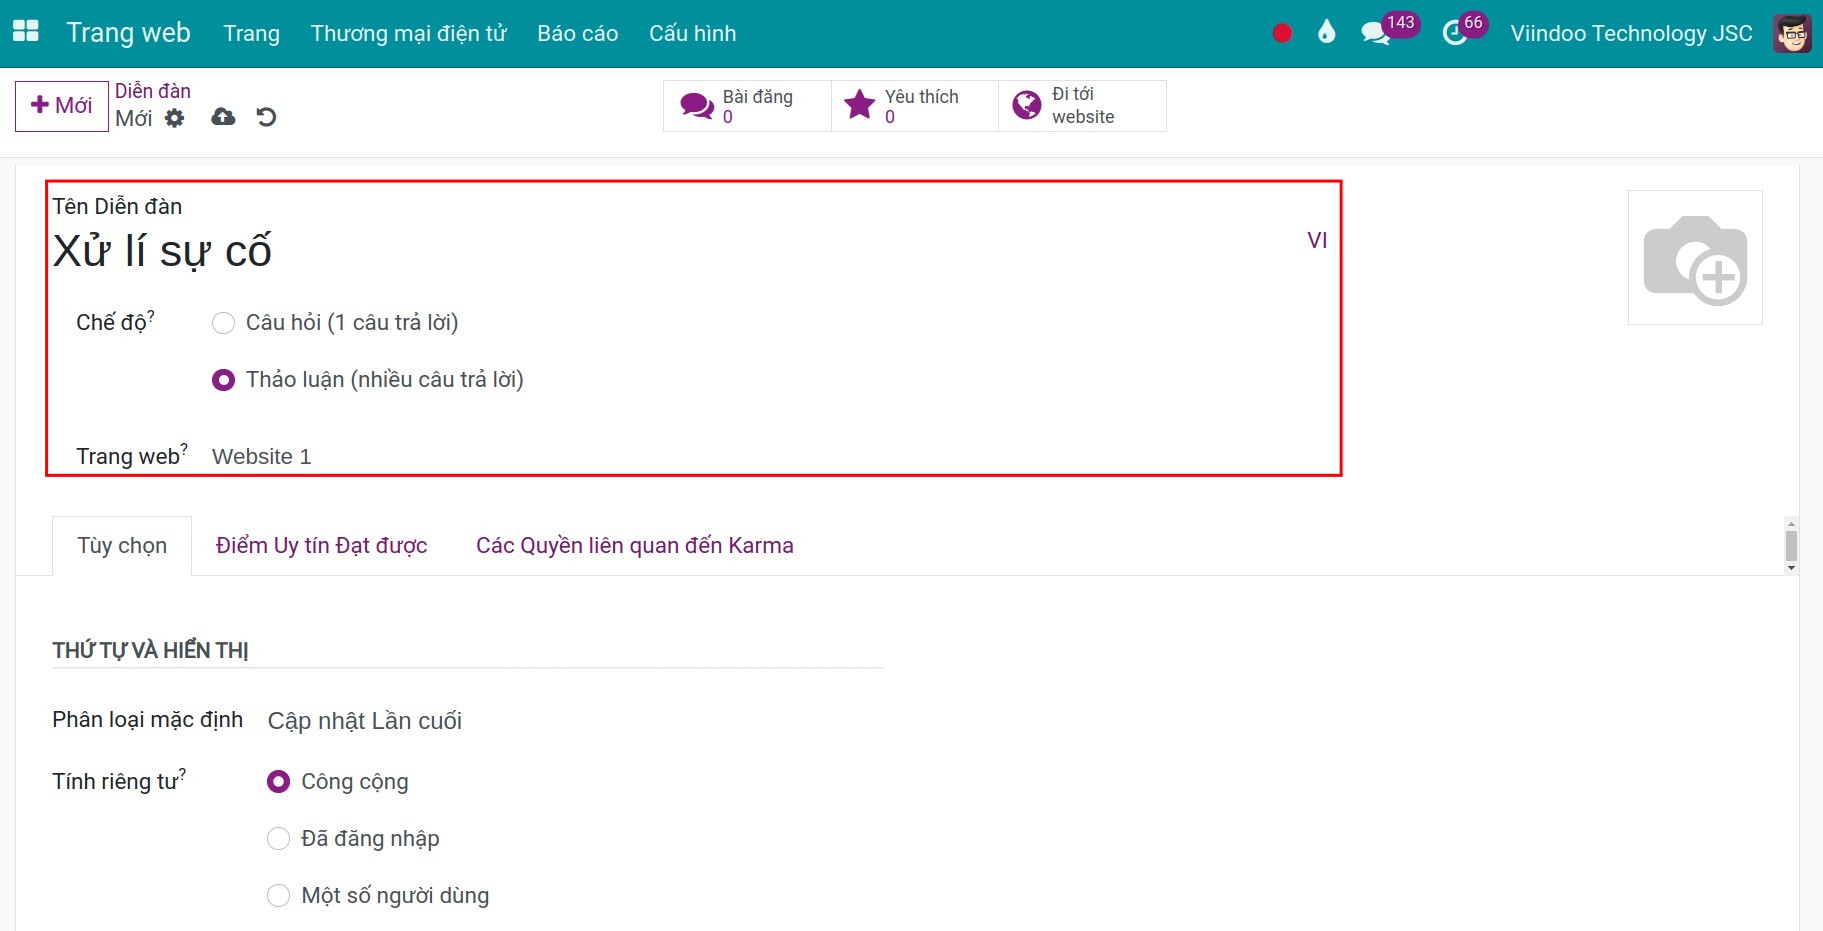
Task: Click the VI translation language button
Action: [1317, 240]
